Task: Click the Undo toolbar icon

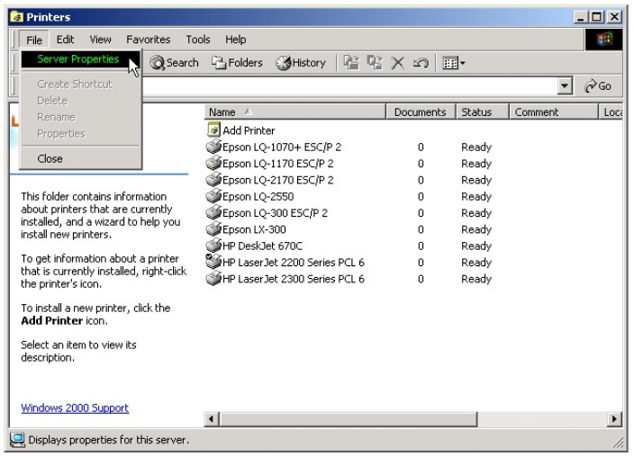Action: pos(420,63)
